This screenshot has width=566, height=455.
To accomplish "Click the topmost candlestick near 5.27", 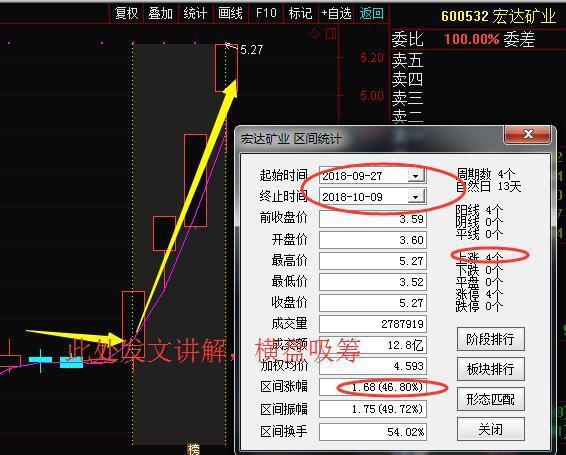I will pos(226,68).
